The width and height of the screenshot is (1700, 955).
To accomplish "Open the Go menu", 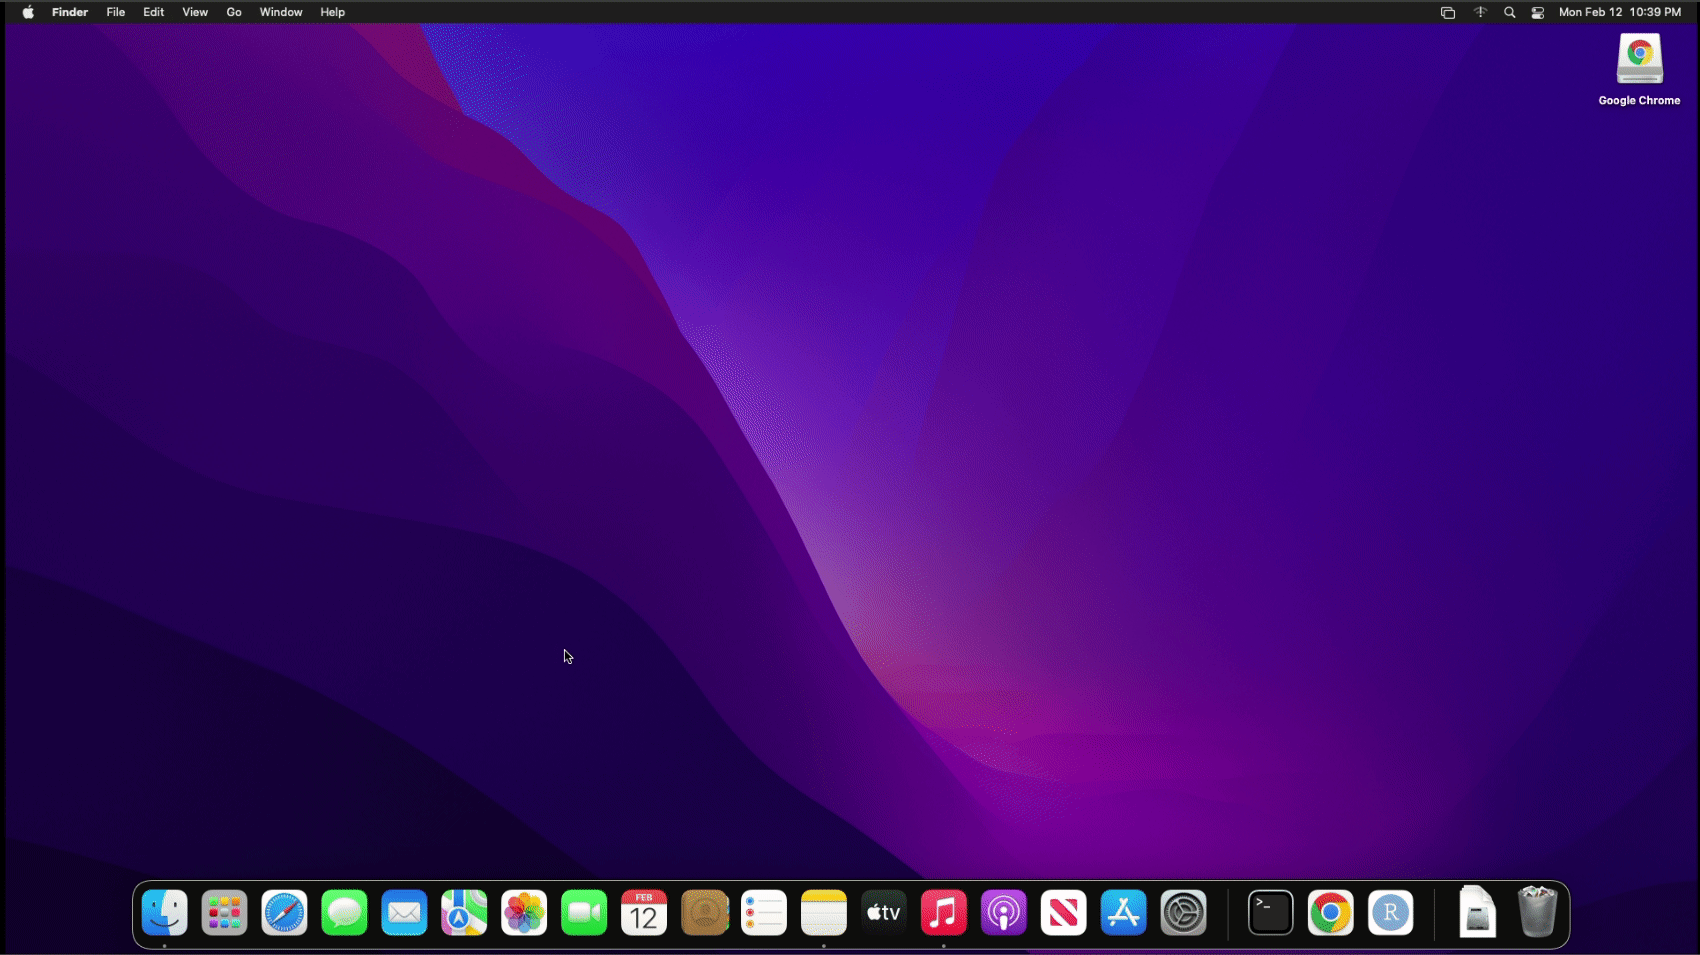I will pyautogui.click(x=234, y=12).
